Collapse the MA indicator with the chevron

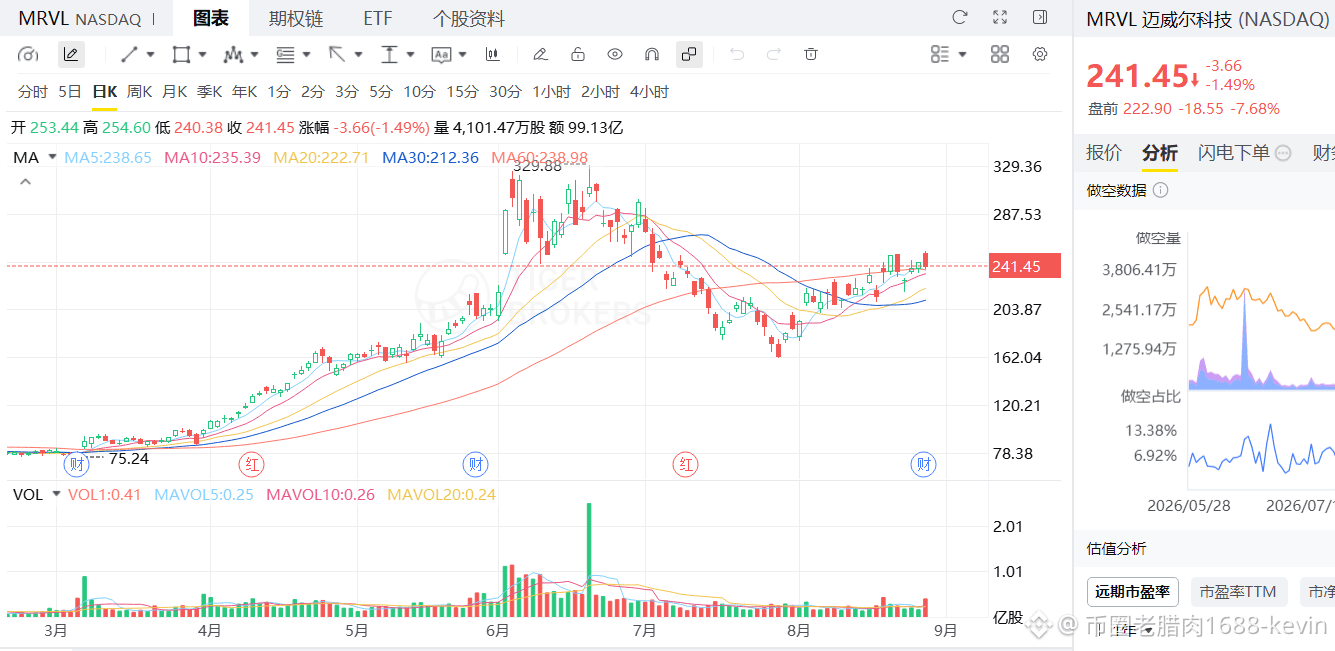tap(25, 182)
